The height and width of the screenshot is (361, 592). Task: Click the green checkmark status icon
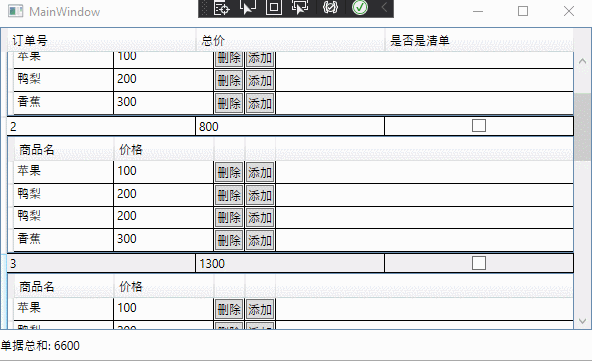(x=360, y=8)
